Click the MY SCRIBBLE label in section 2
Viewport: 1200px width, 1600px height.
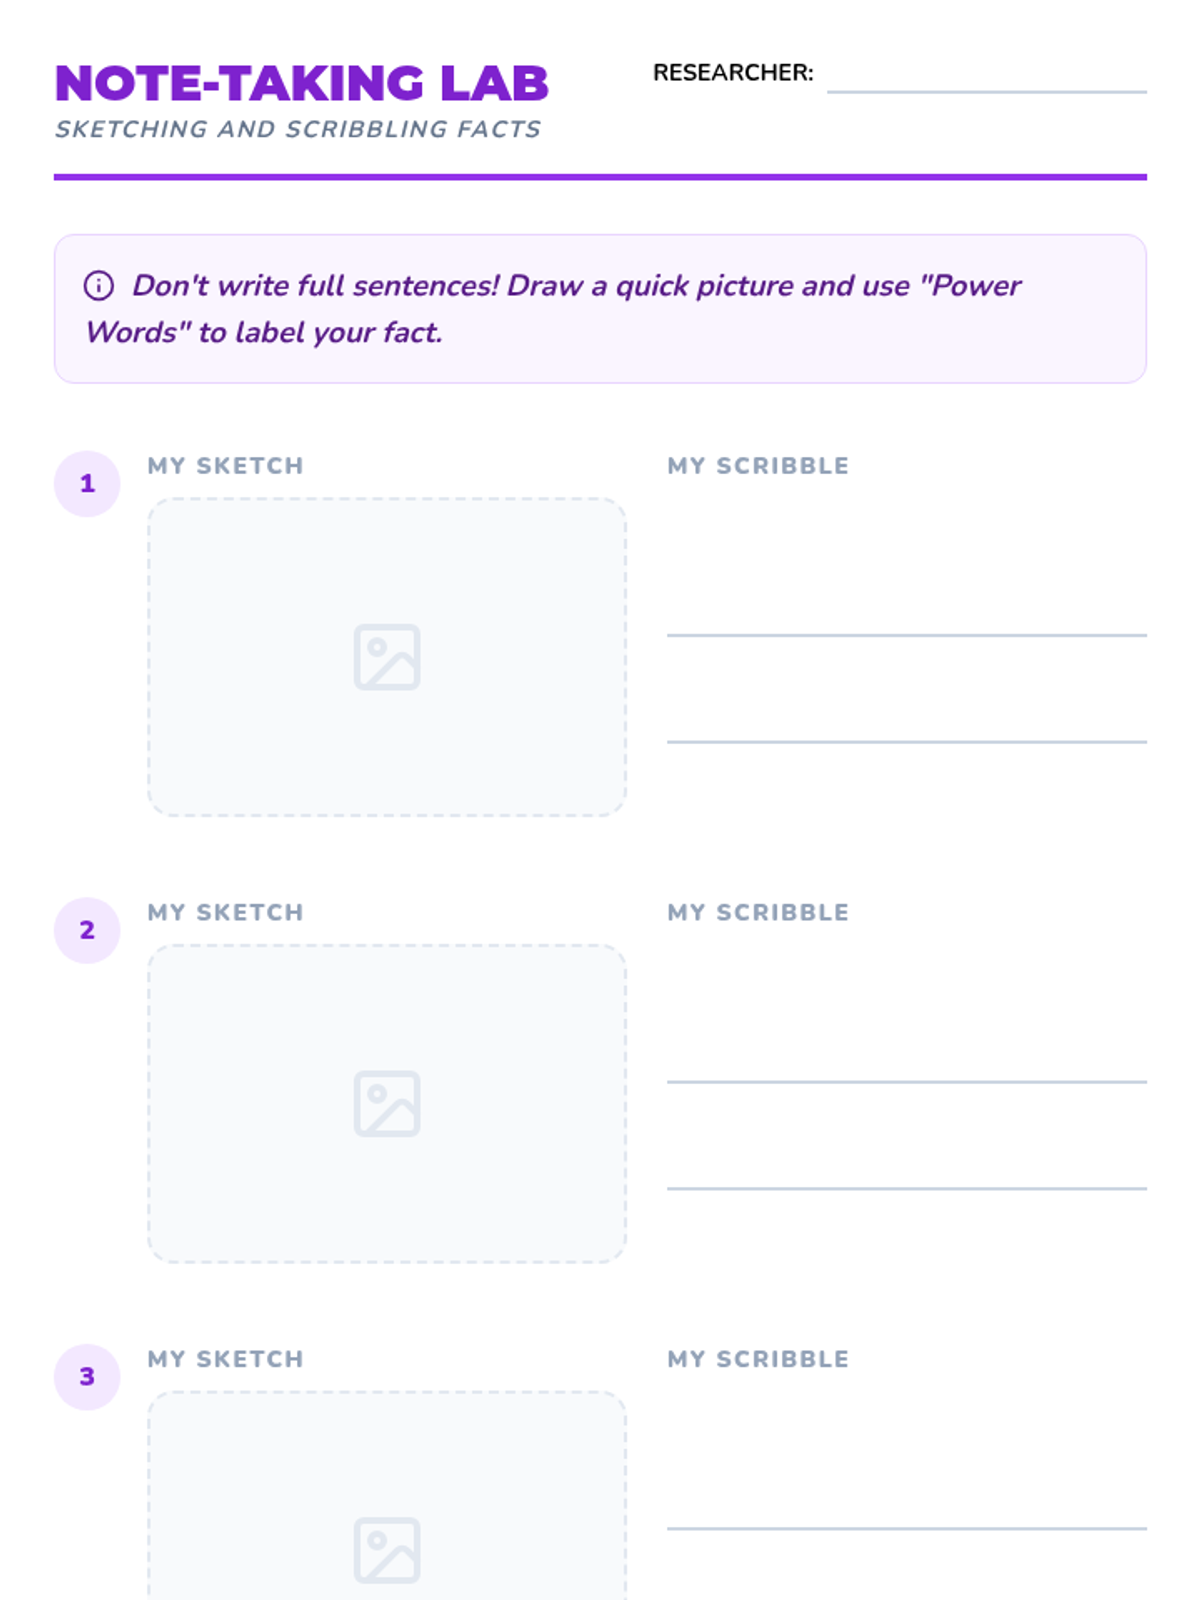758,913
